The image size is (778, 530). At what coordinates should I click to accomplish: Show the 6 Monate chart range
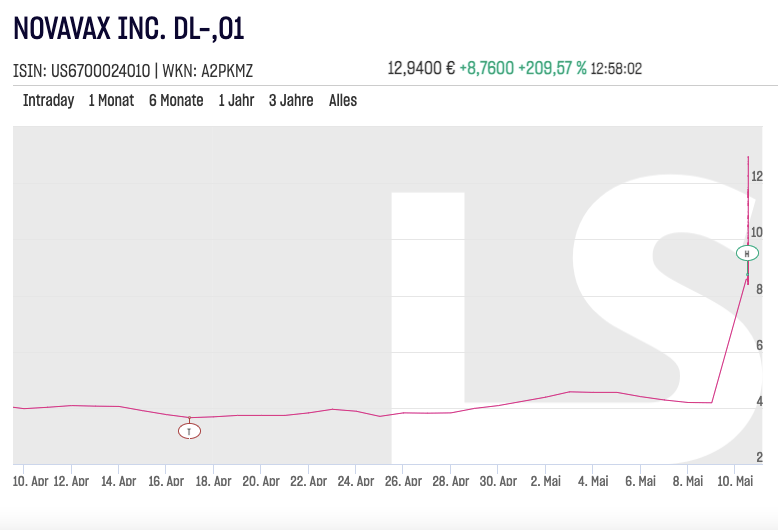tap(176, 101)
